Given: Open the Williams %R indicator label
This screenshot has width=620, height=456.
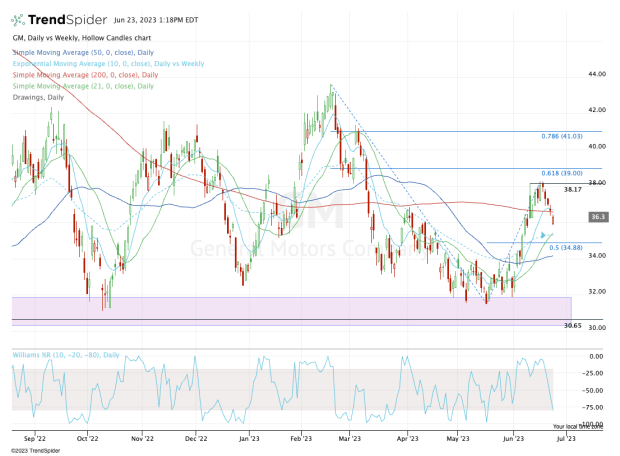Looking at the screenshot, I should click(x=64, y=355).
